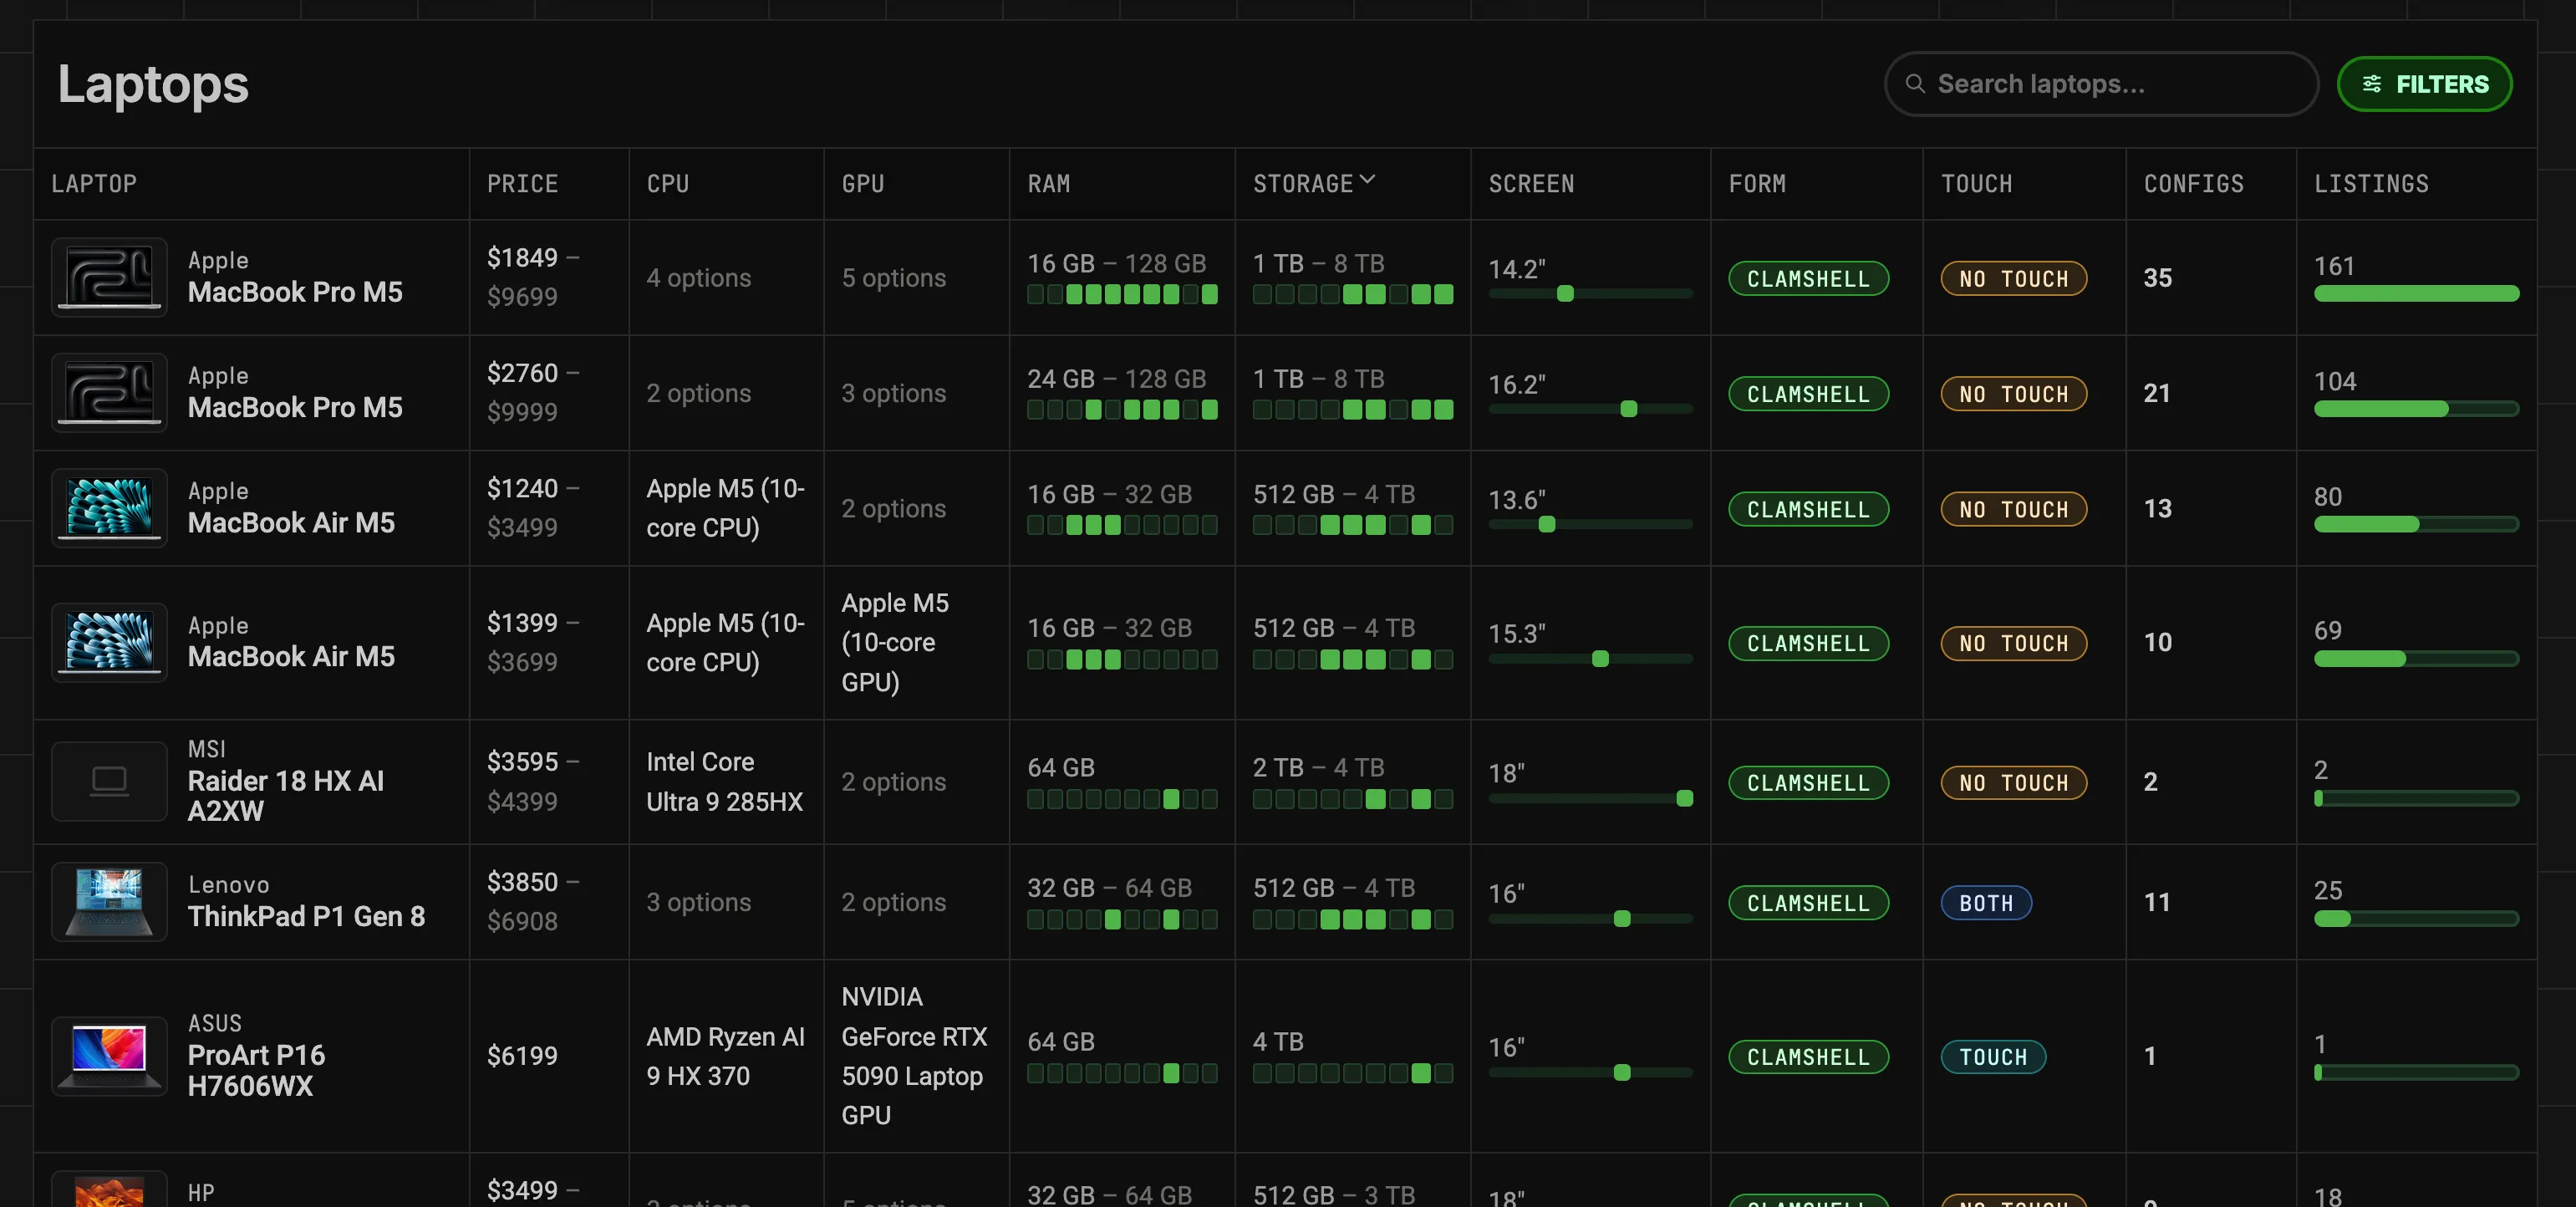2576x1207 pixels.
Task: Click the Form column header
Action: point(1757,184)
